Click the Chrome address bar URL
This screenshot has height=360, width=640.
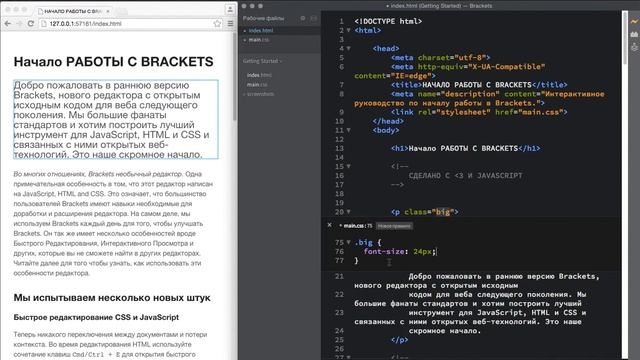pyautogui.click(x=85, y=24)
